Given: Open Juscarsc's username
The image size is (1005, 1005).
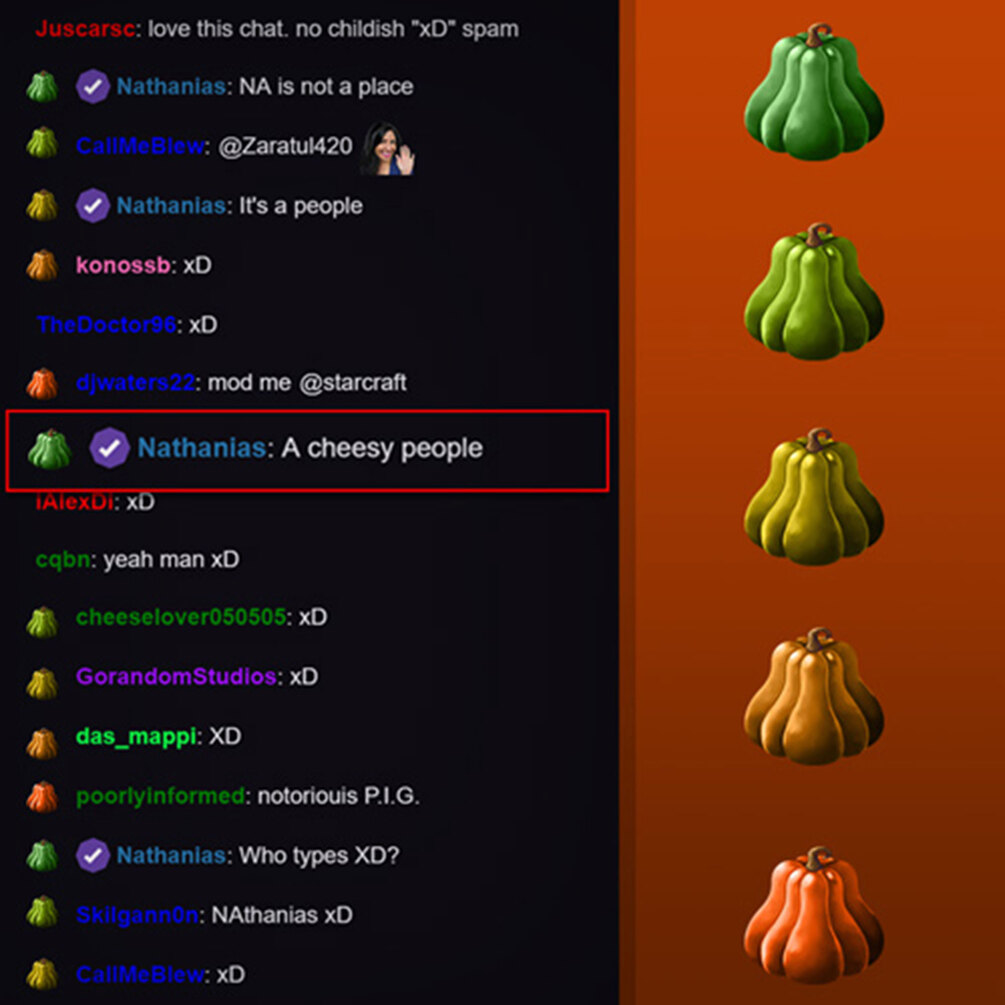Looking at the screenshot, I should (85, 29).
